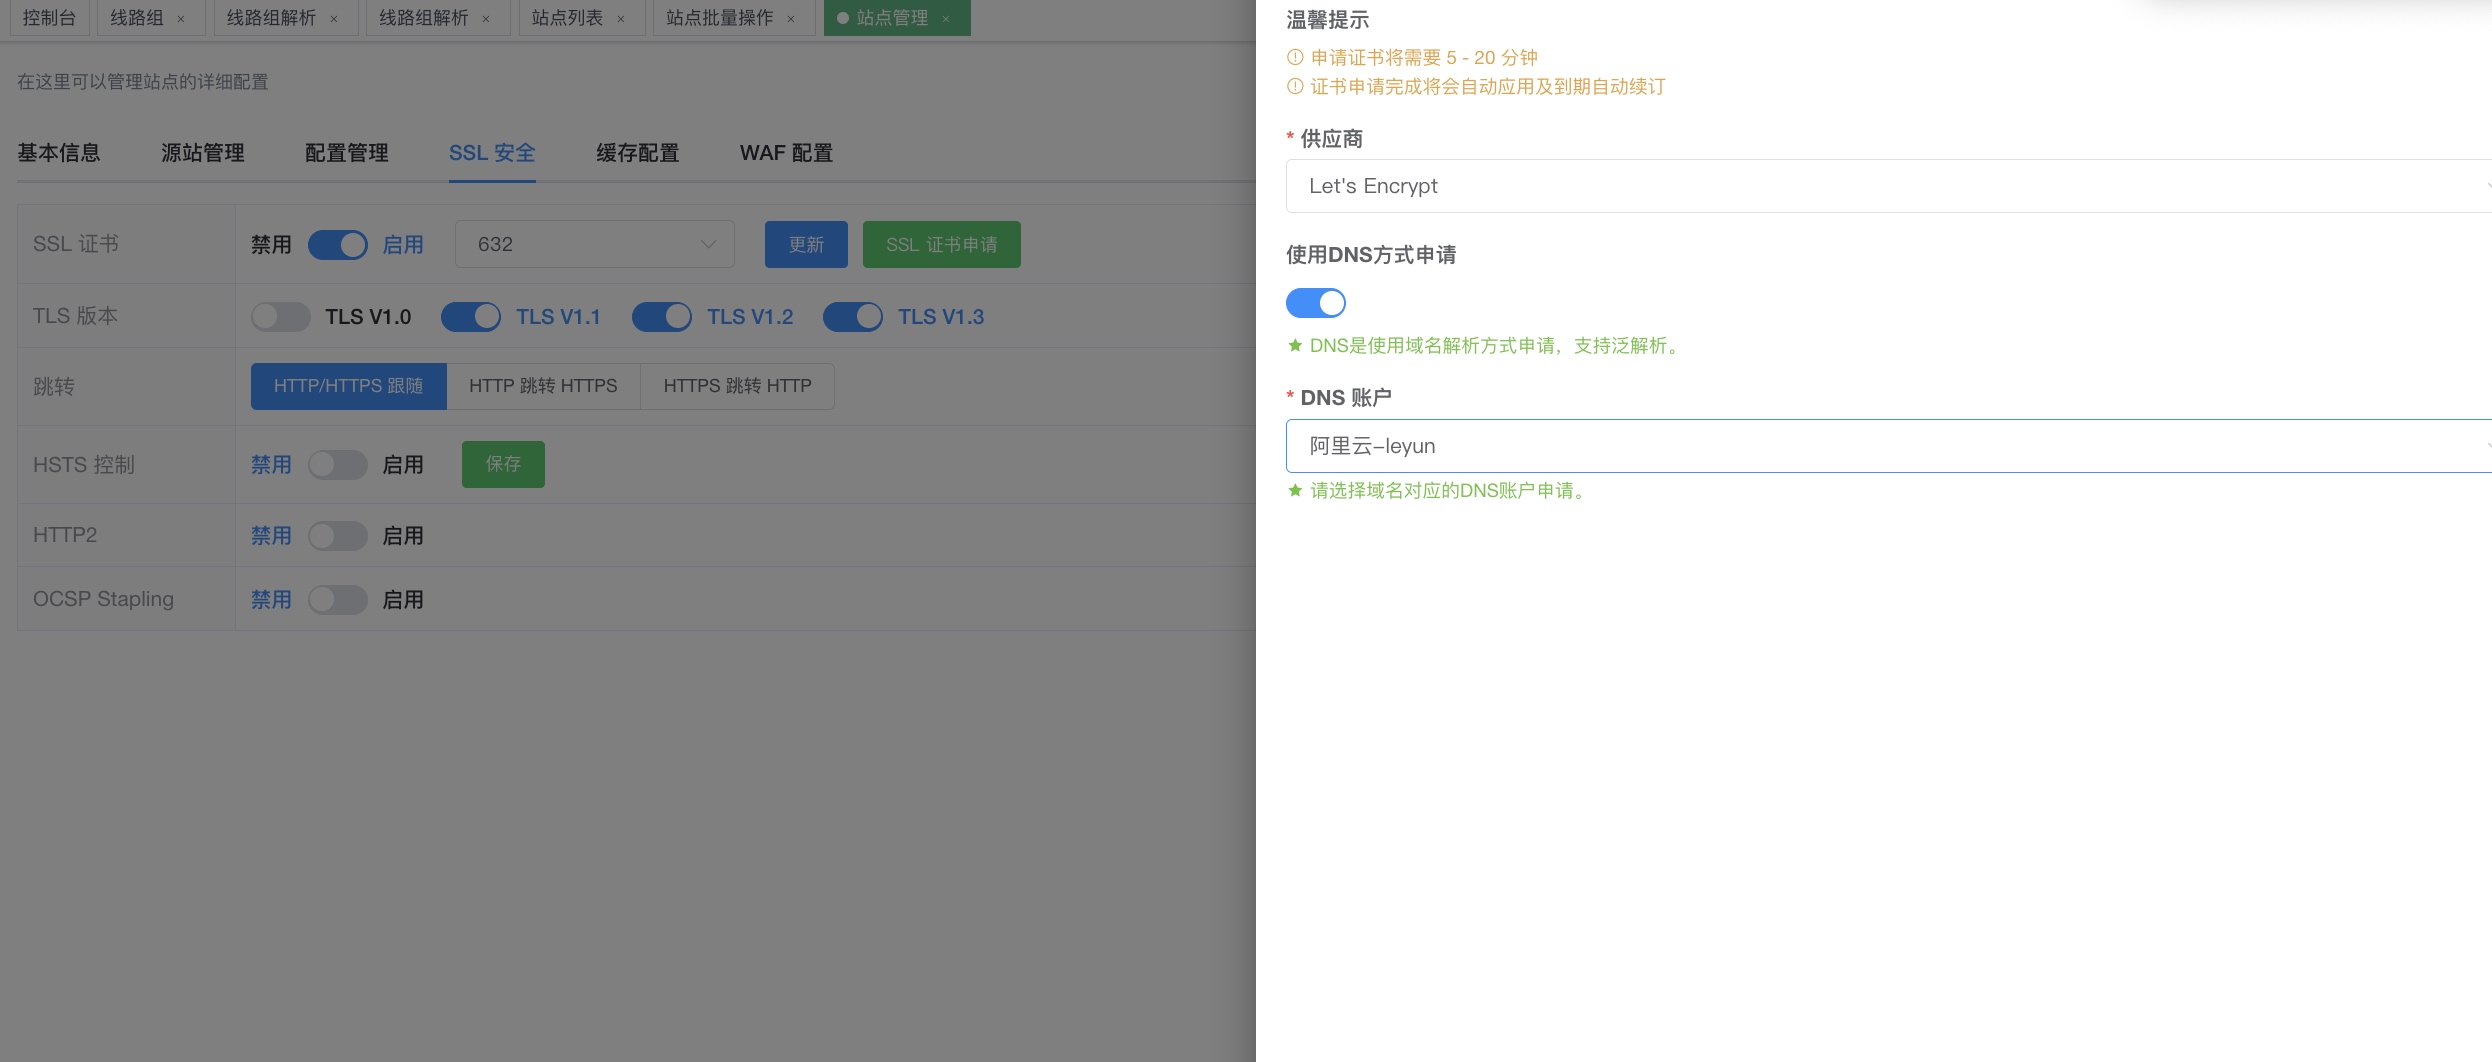Close the 站点列表 tab
Screen dimensions: 2492x1062
point(621,19)
